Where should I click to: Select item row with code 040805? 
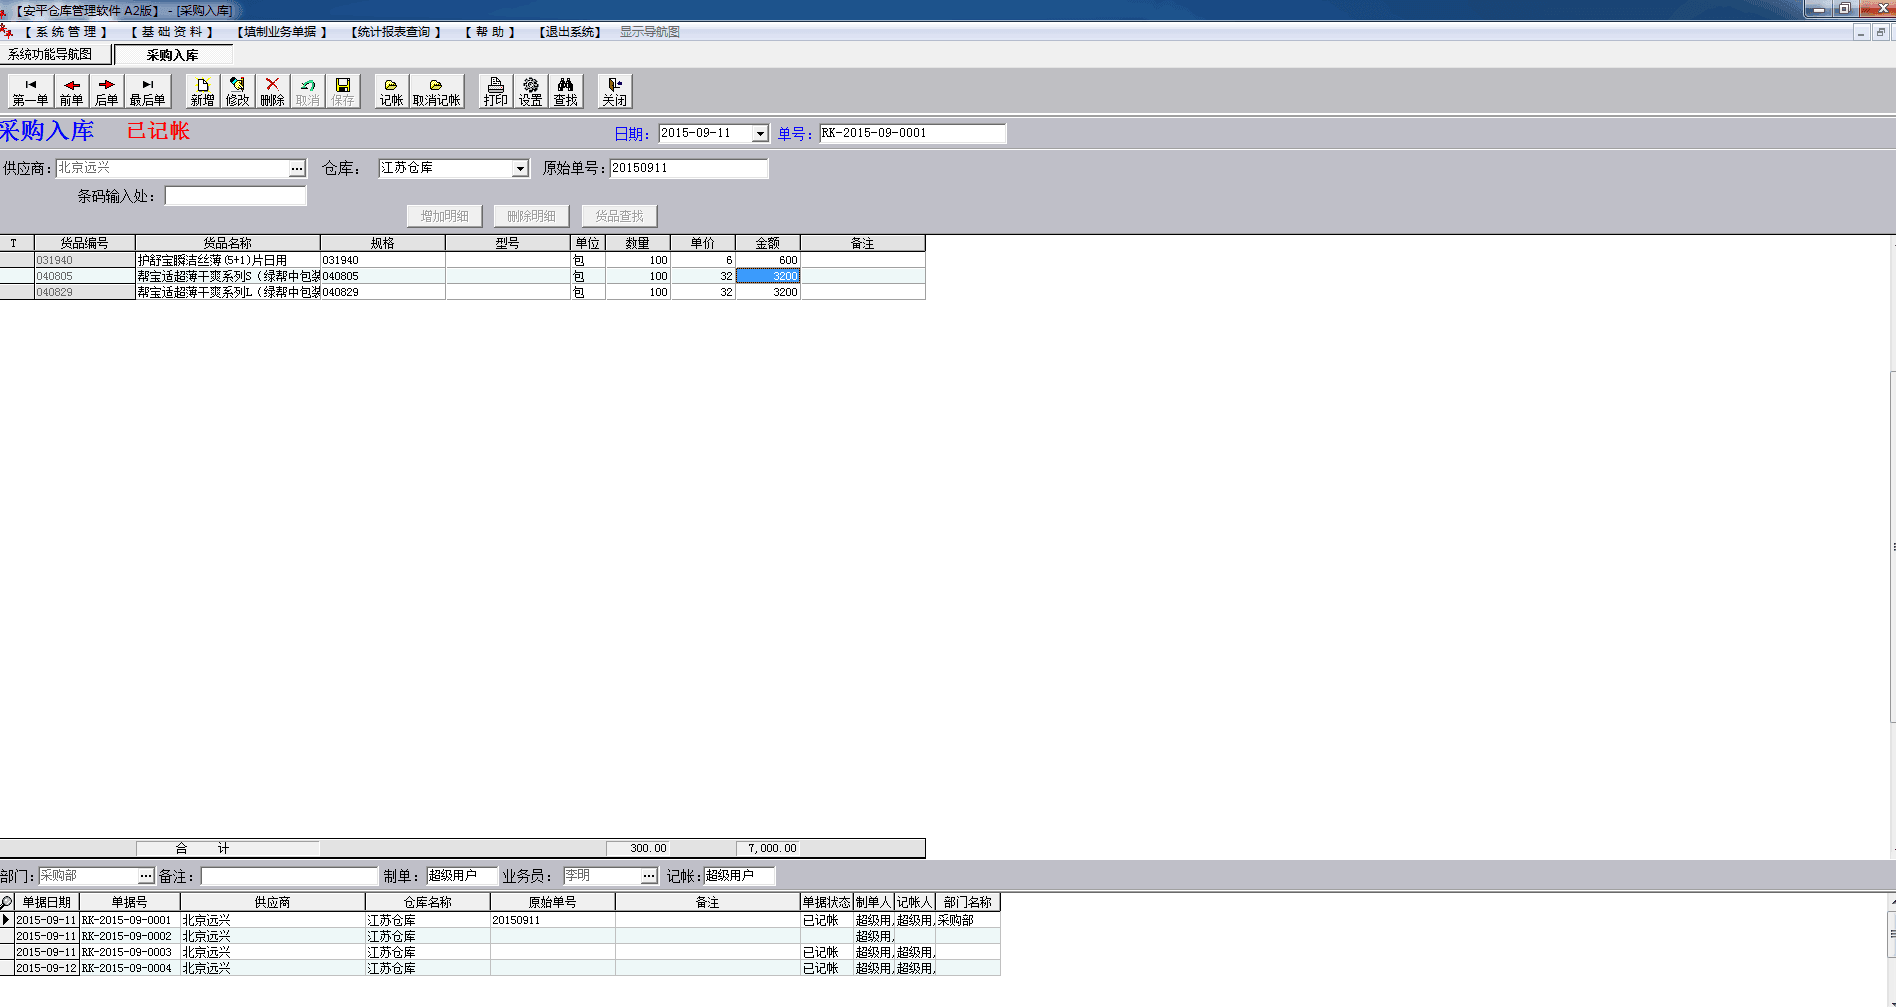pyautogui.click(x=462, y=276)
